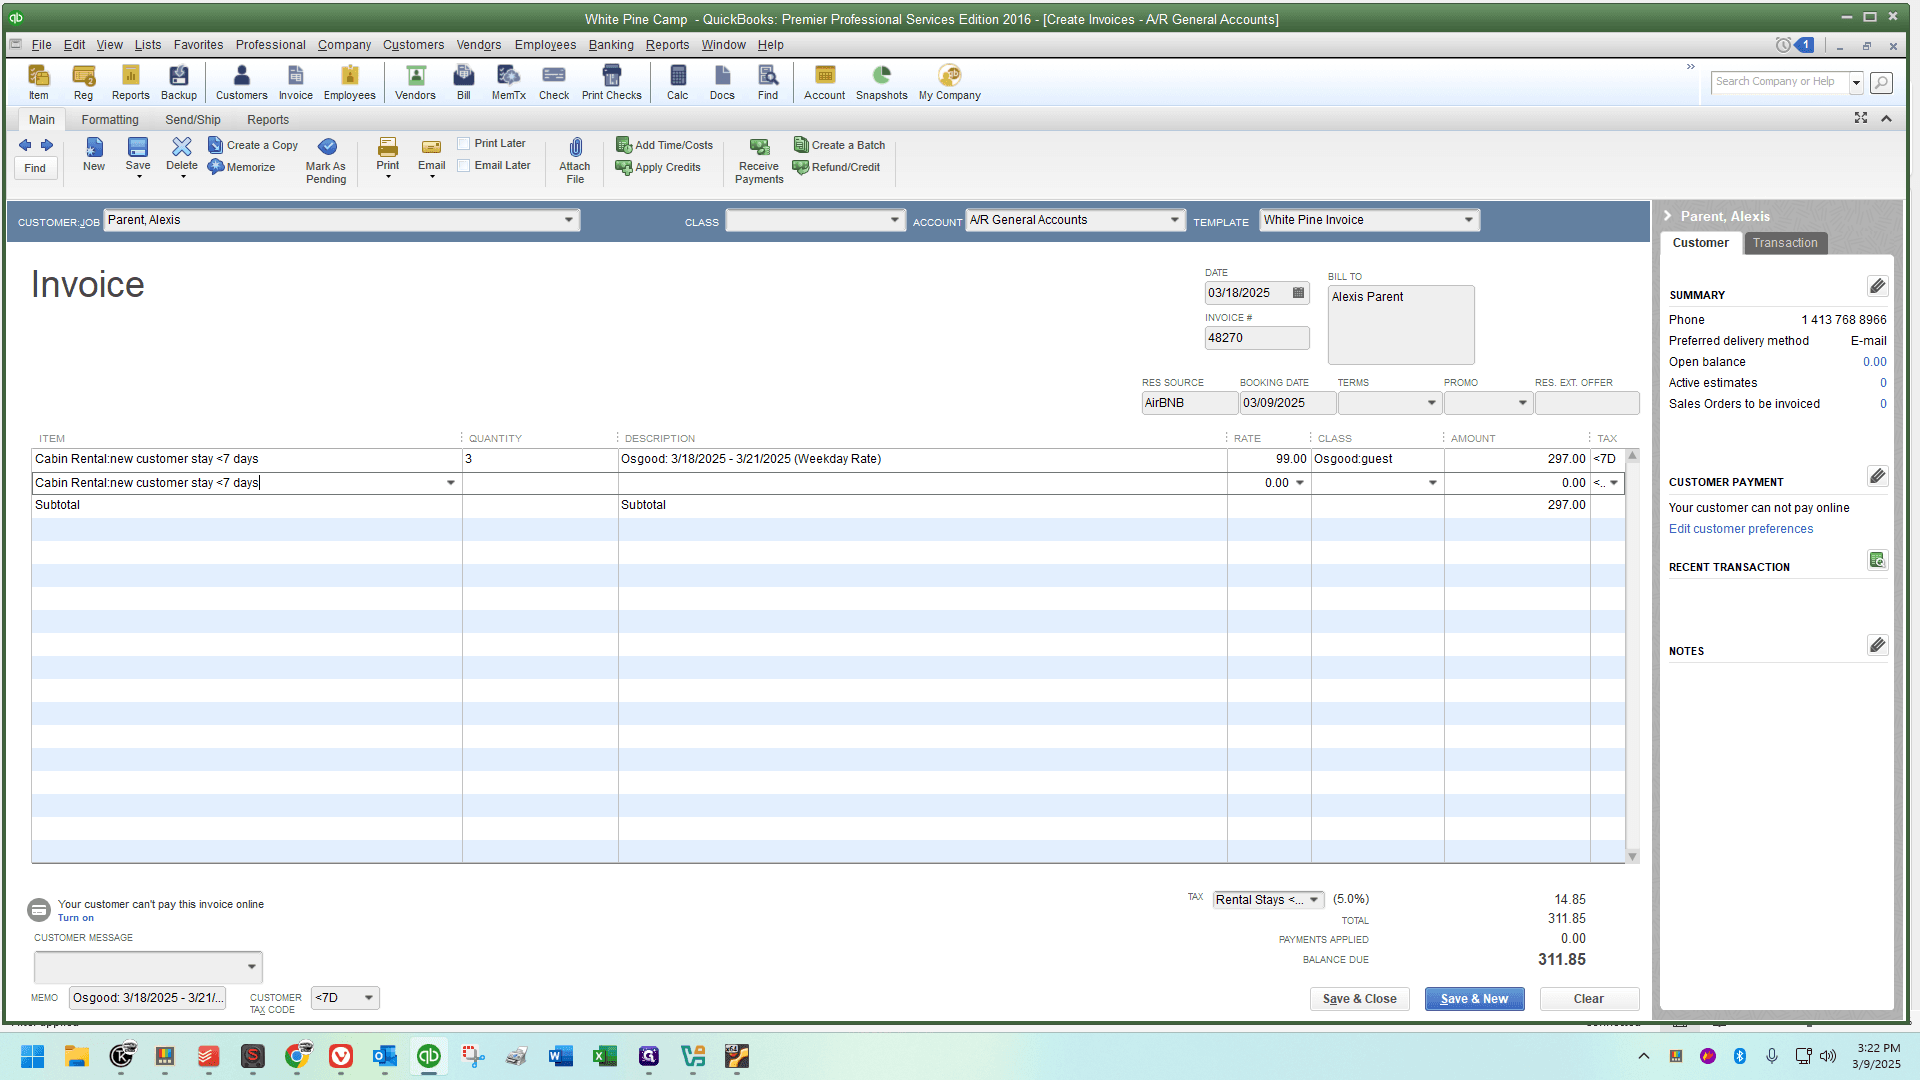Click the Memorize transaction icon

(242, 167)
